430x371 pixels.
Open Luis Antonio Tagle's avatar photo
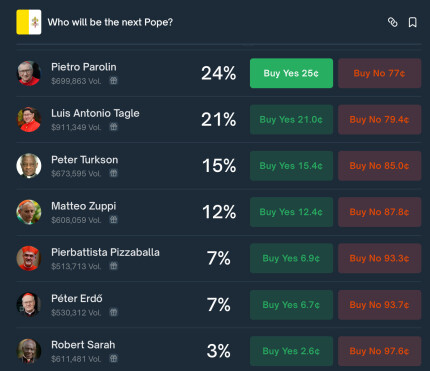(x=29, y=119)
